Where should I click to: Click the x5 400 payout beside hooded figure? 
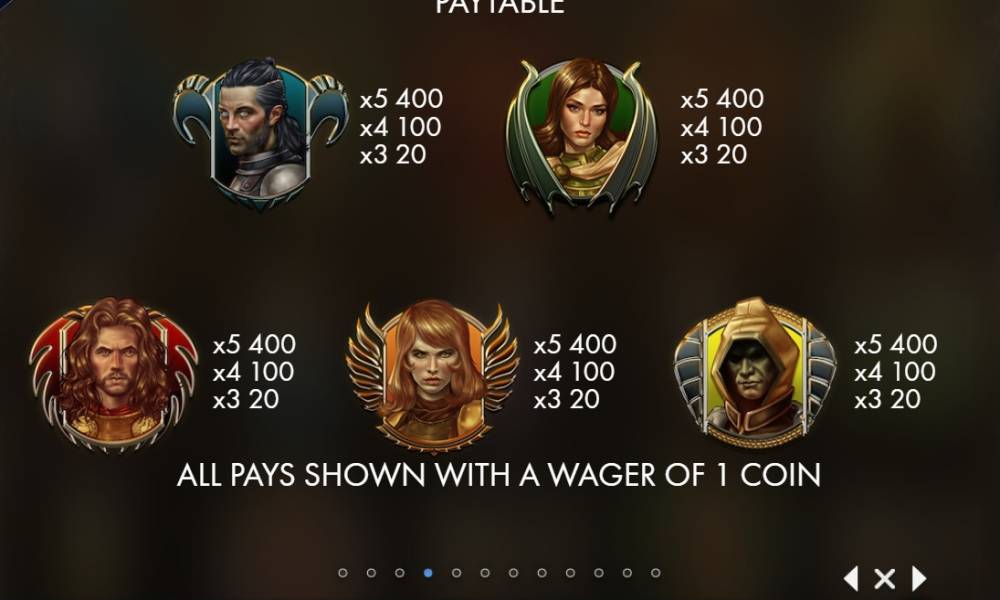click(x=895, y=344)
